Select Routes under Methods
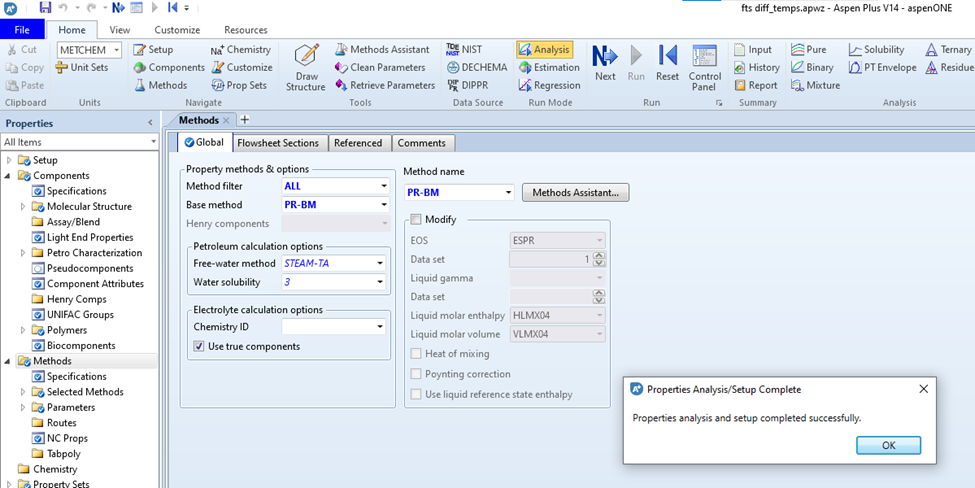The width and height of the screenshot is (975, 488). point(62,423)
